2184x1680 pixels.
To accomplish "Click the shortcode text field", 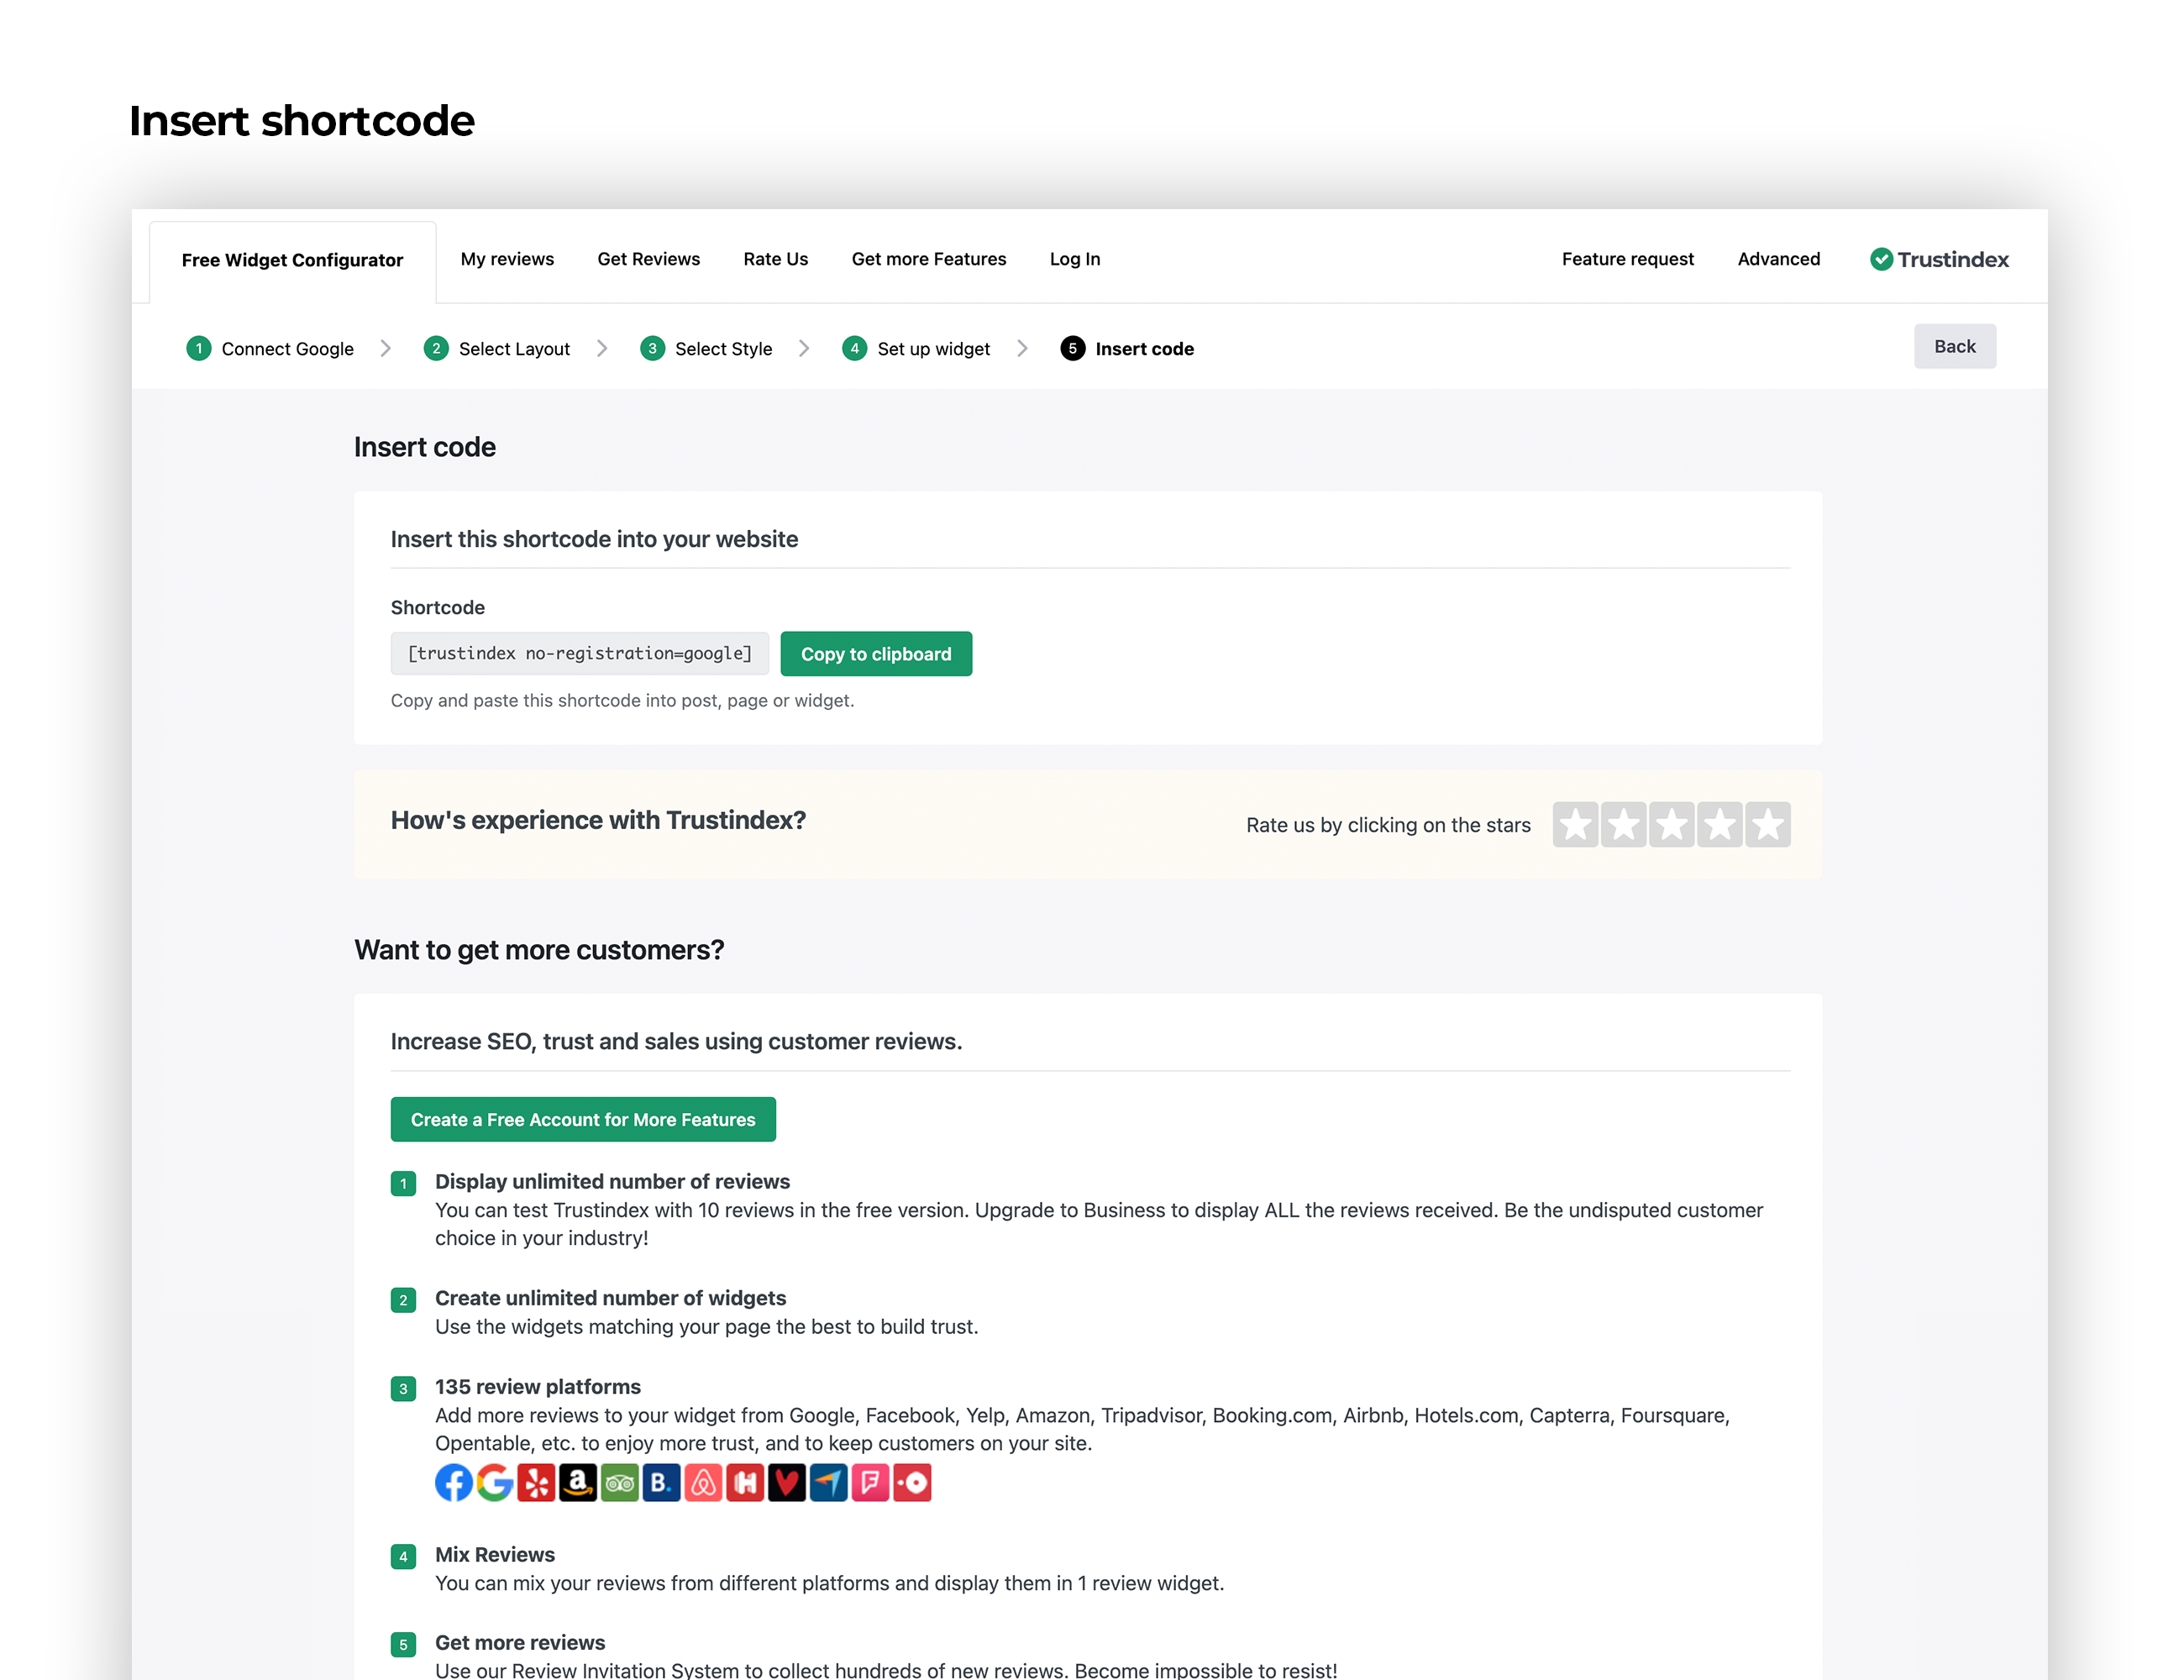I will point(580,654).
